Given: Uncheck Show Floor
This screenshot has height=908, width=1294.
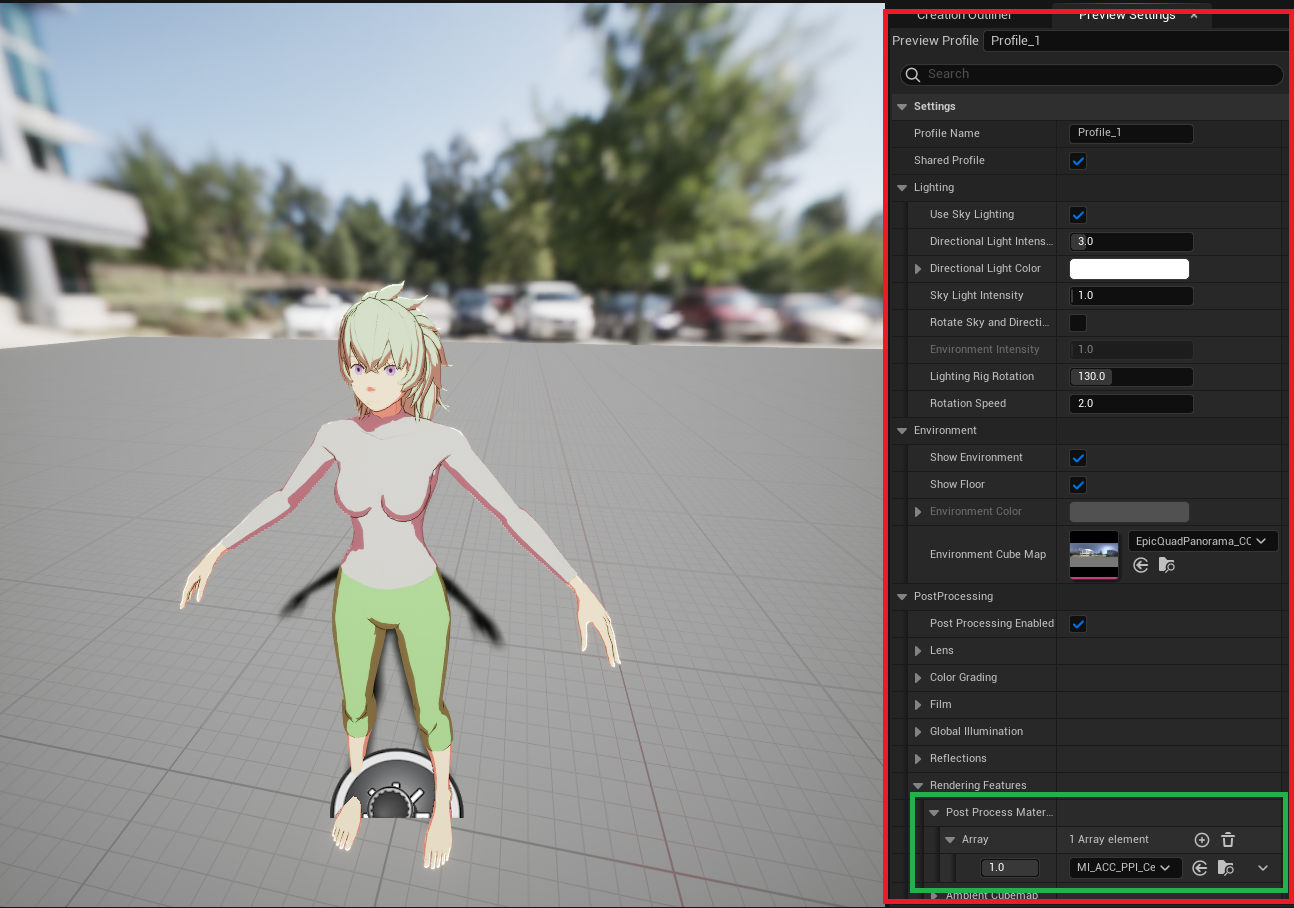Looking at the screenshot, I should click(1078, 485).
